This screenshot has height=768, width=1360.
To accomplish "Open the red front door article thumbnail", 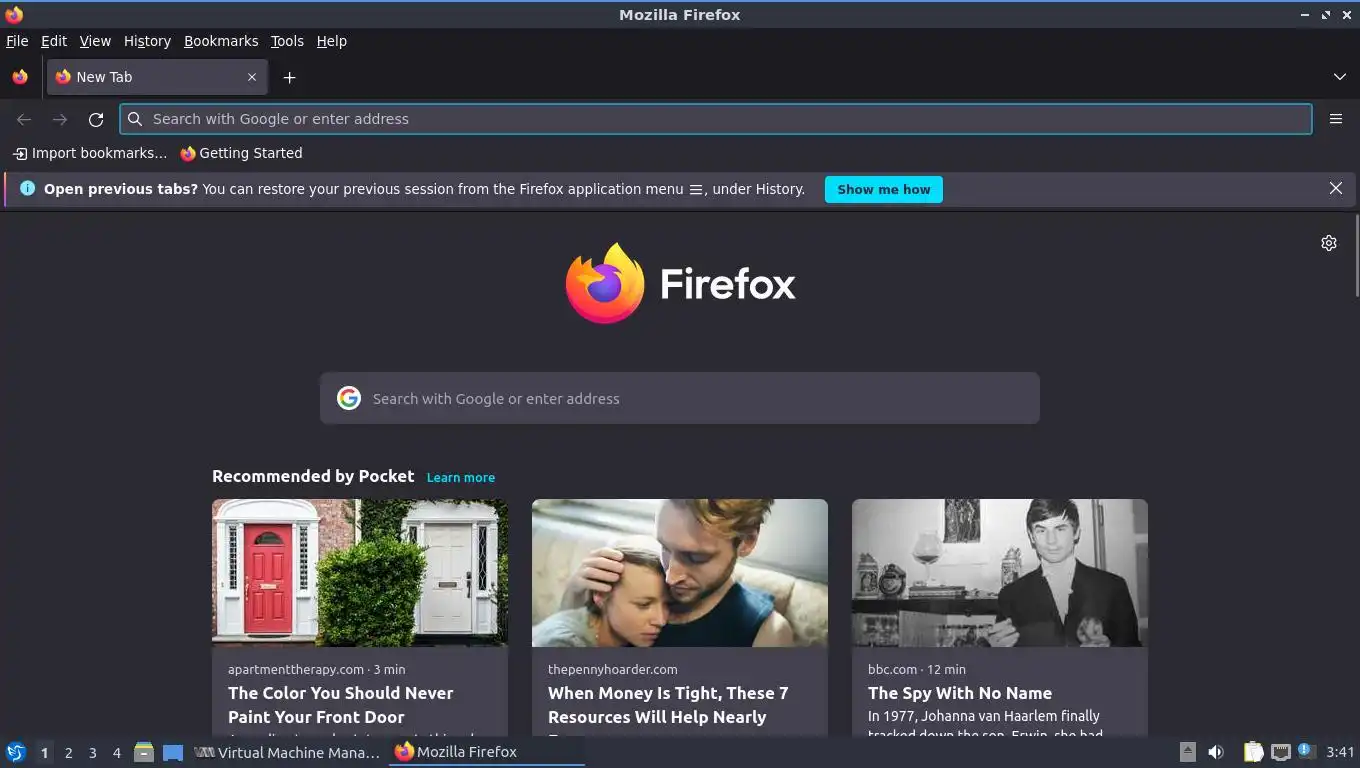I will (x=360, y=573).
